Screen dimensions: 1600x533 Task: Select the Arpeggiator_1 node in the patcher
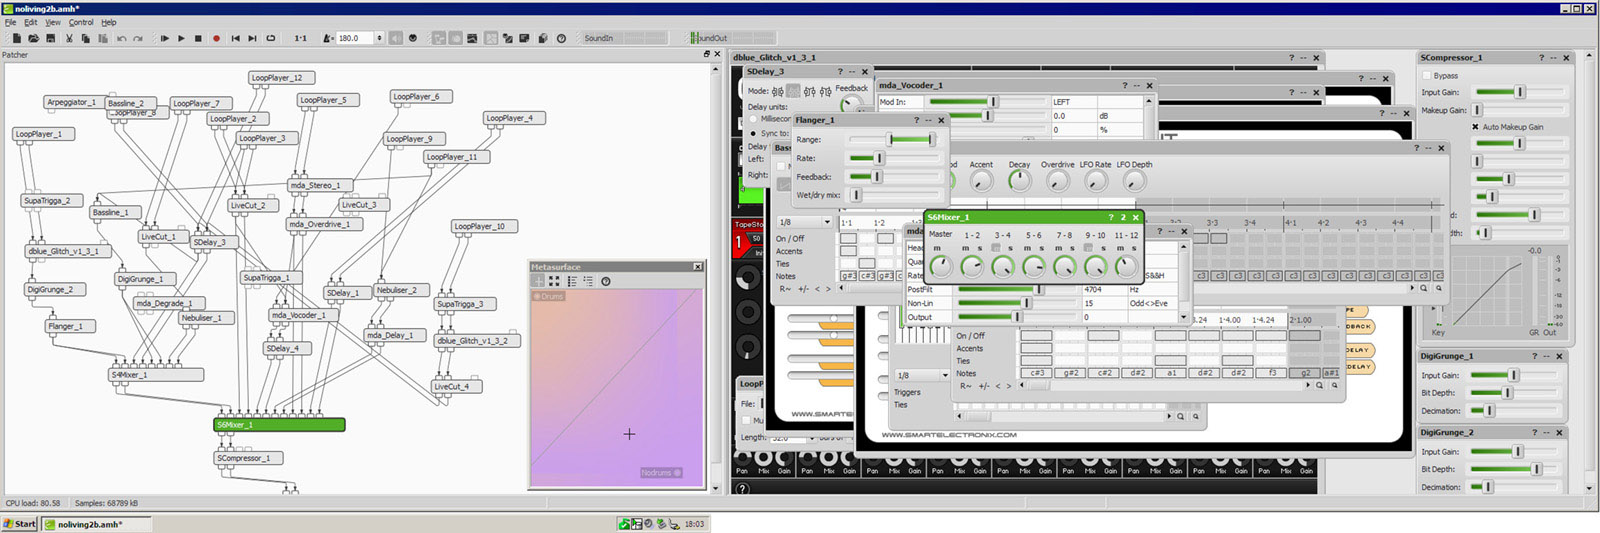pos(73,102)
